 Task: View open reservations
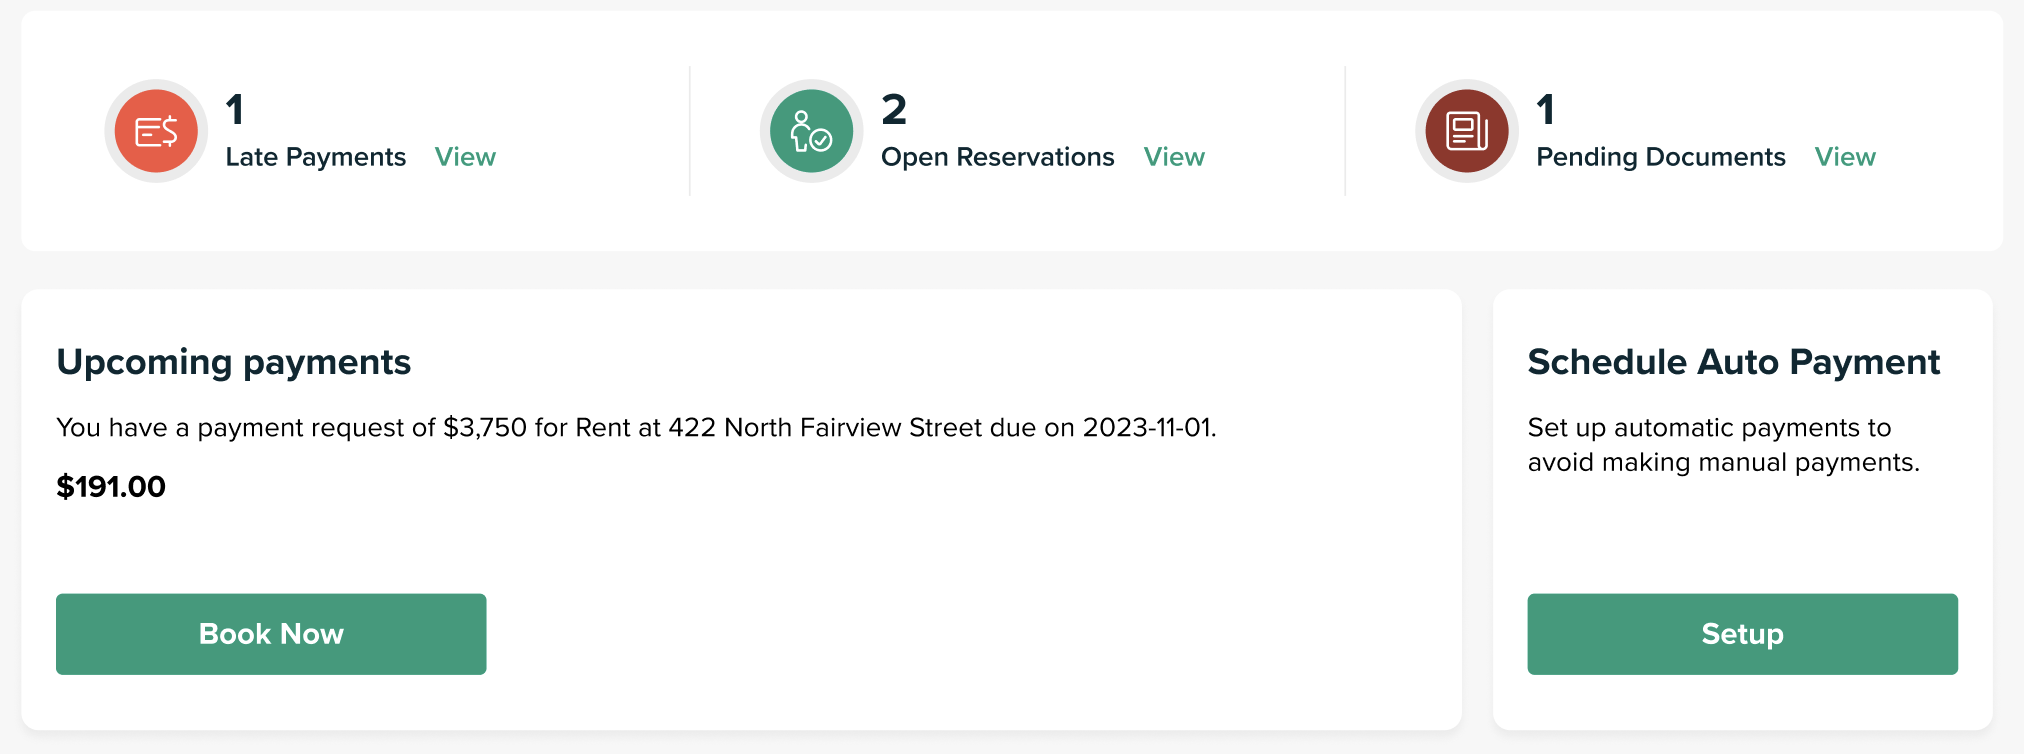pos(1174,157)
